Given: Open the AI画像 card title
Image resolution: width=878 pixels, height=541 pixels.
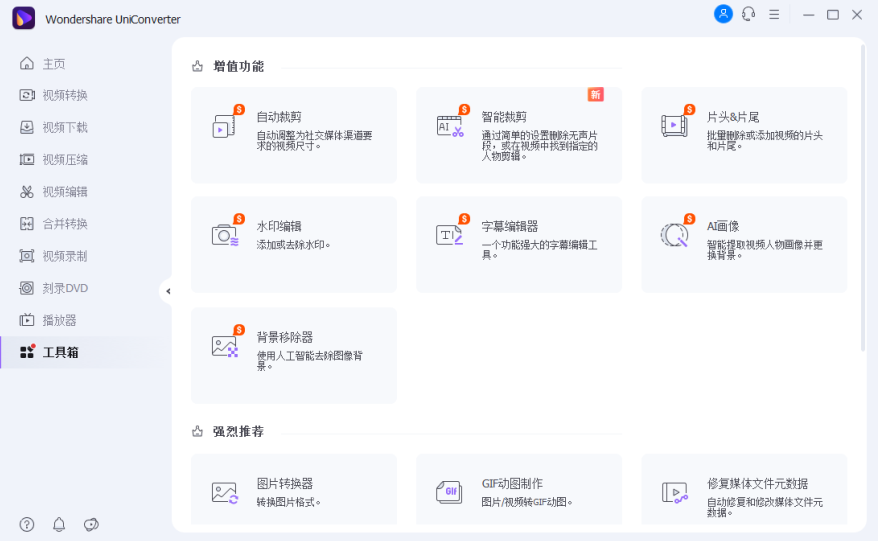Looking at the screenshot, I should (x=723, y=226).
